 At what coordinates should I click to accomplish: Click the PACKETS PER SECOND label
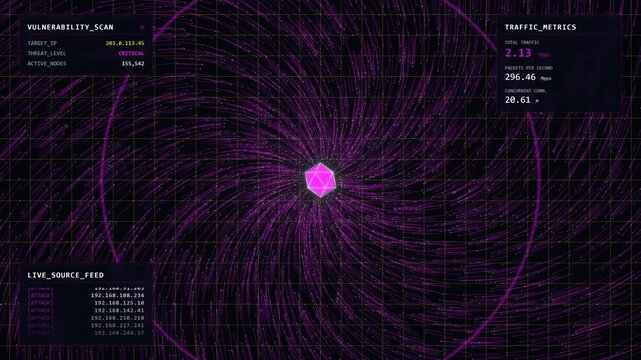click(x=529, y=68)
